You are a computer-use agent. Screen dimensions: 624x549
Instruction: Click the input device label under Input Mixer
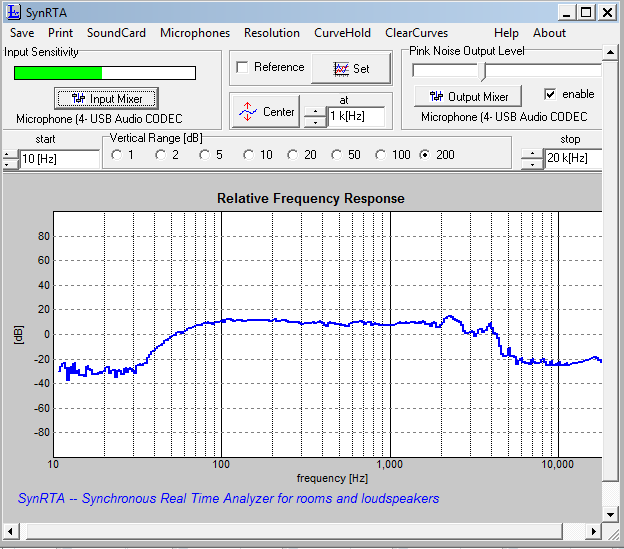click(99, 119)
